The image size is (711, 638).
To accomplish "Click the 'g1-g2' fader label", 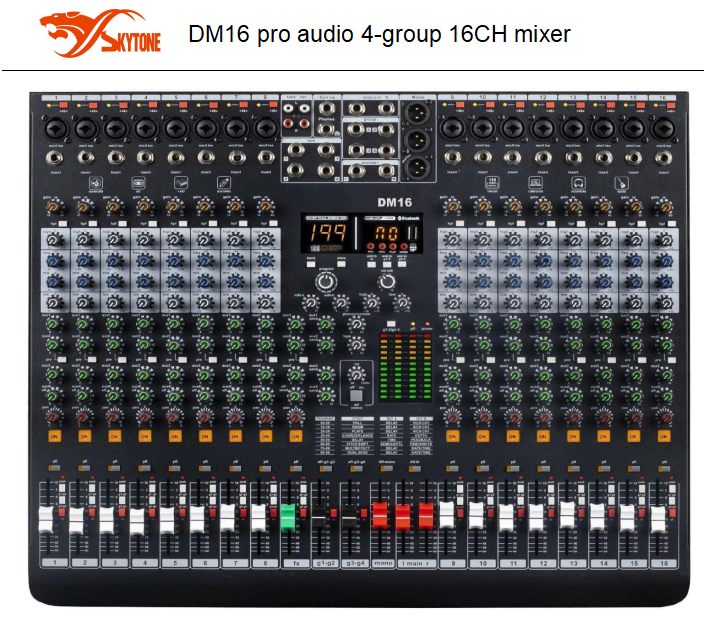I will [x=325, y=563].
